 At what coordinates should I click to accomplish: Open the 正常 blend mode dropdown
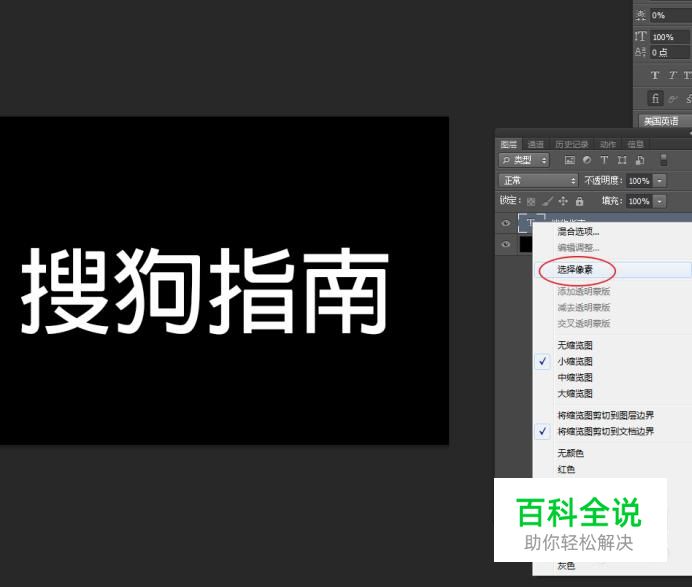(538, 181)
